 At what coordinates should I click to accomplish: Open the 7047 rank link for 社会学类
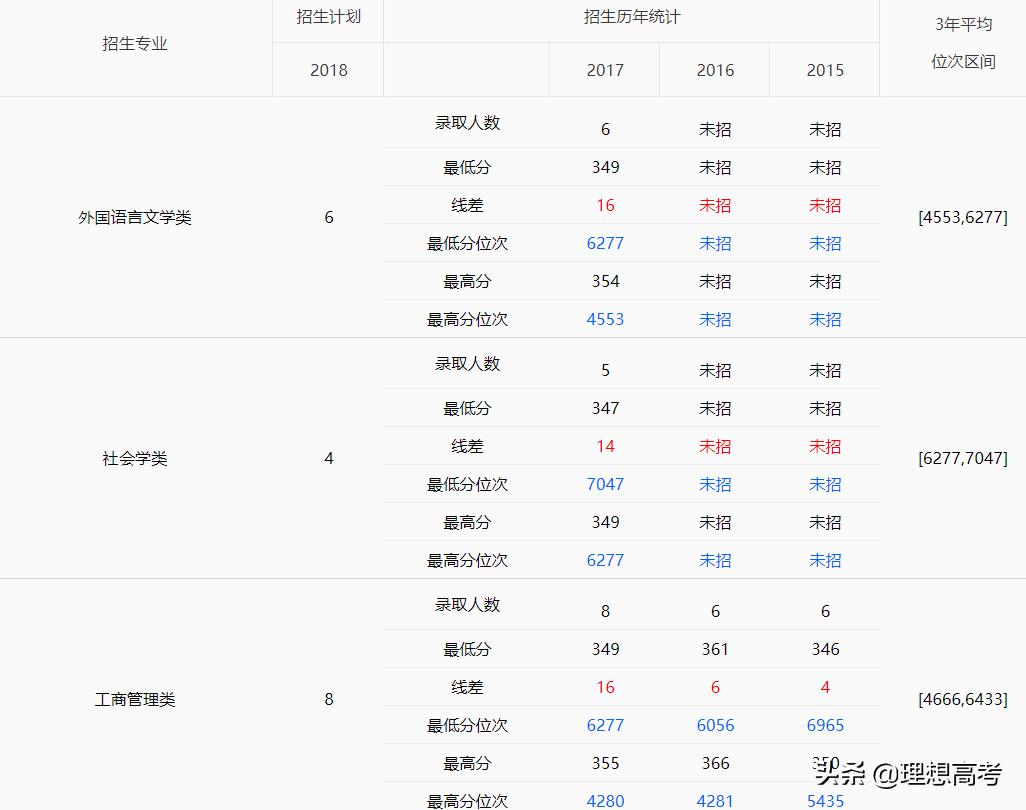[x=605, y=484]
